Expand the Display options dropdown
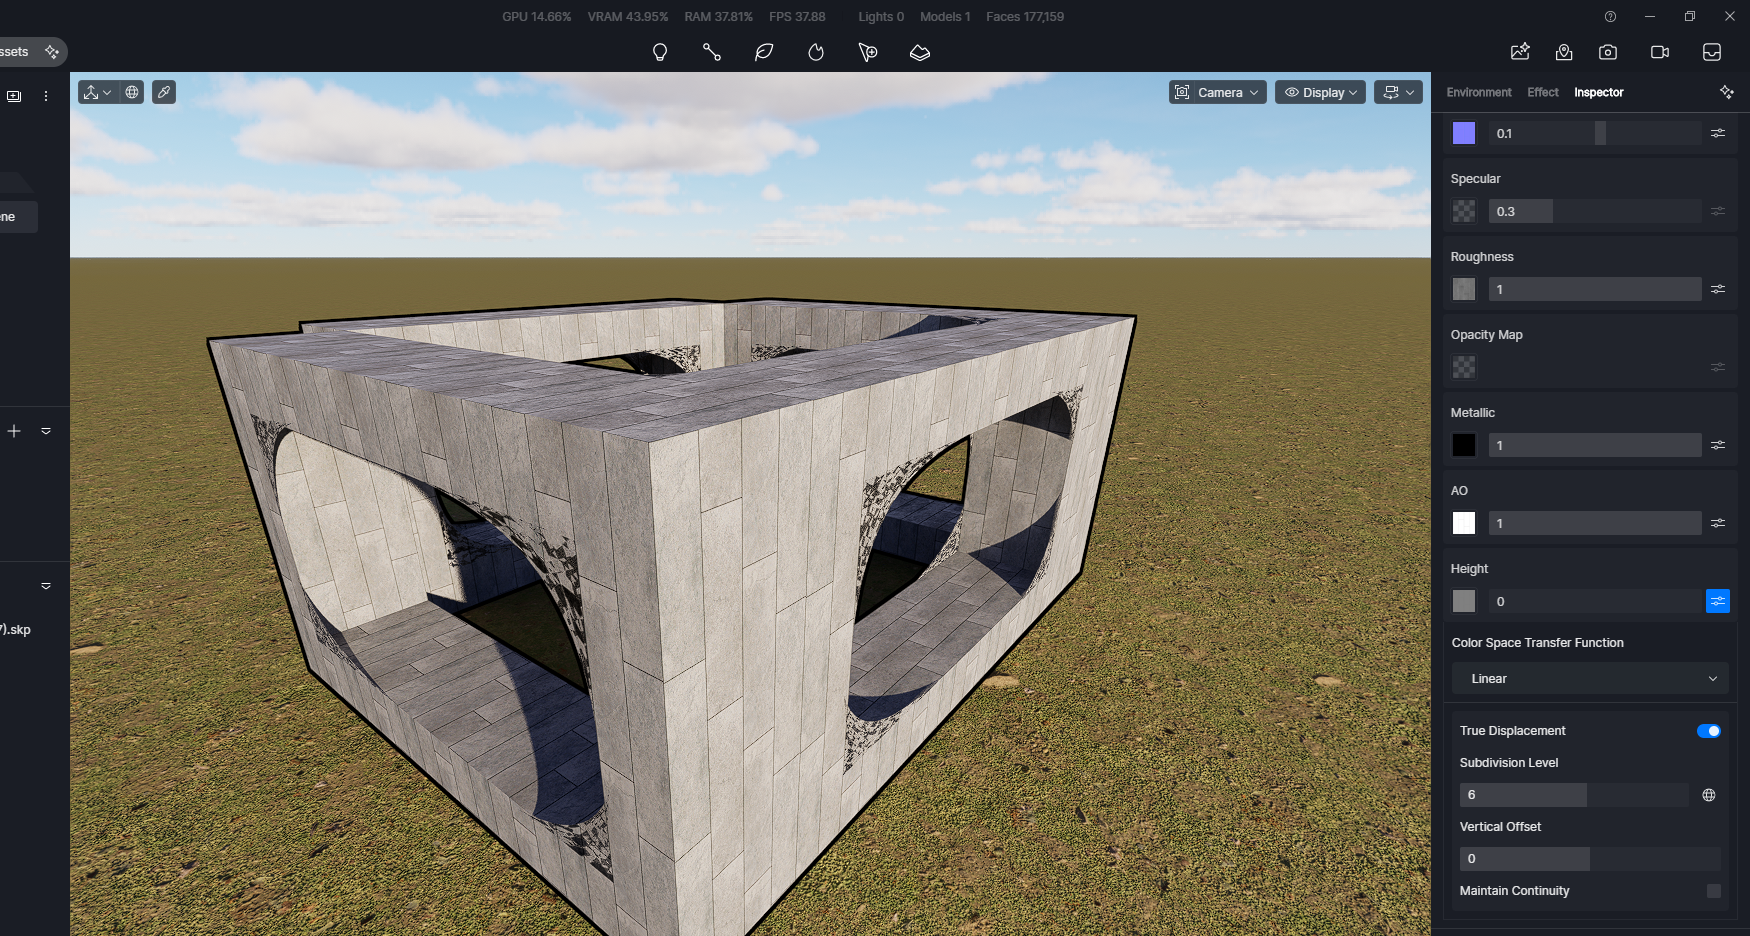This screenshot has height=936, width=1750. pyautogui.click(x=1320, y=92)
